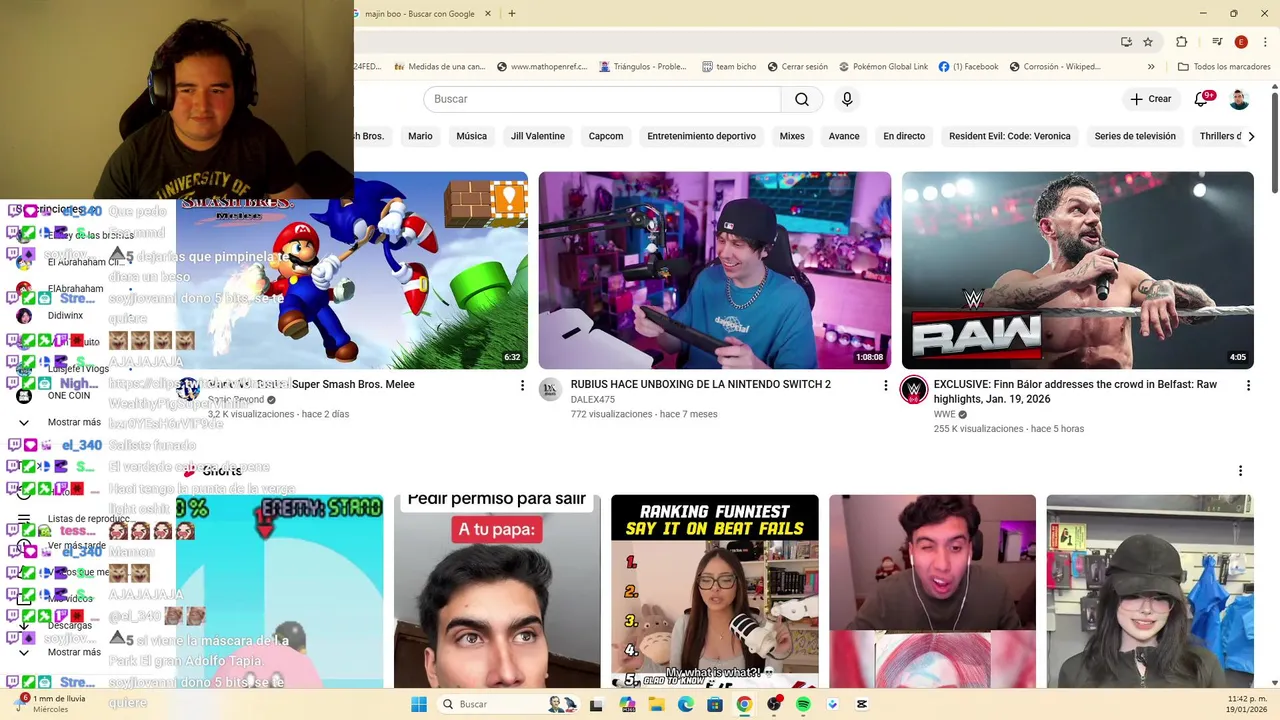This screenshot has width=1280, height=720.
Task: Select the Capcom filter chip
Action: [x=606, y=136]
